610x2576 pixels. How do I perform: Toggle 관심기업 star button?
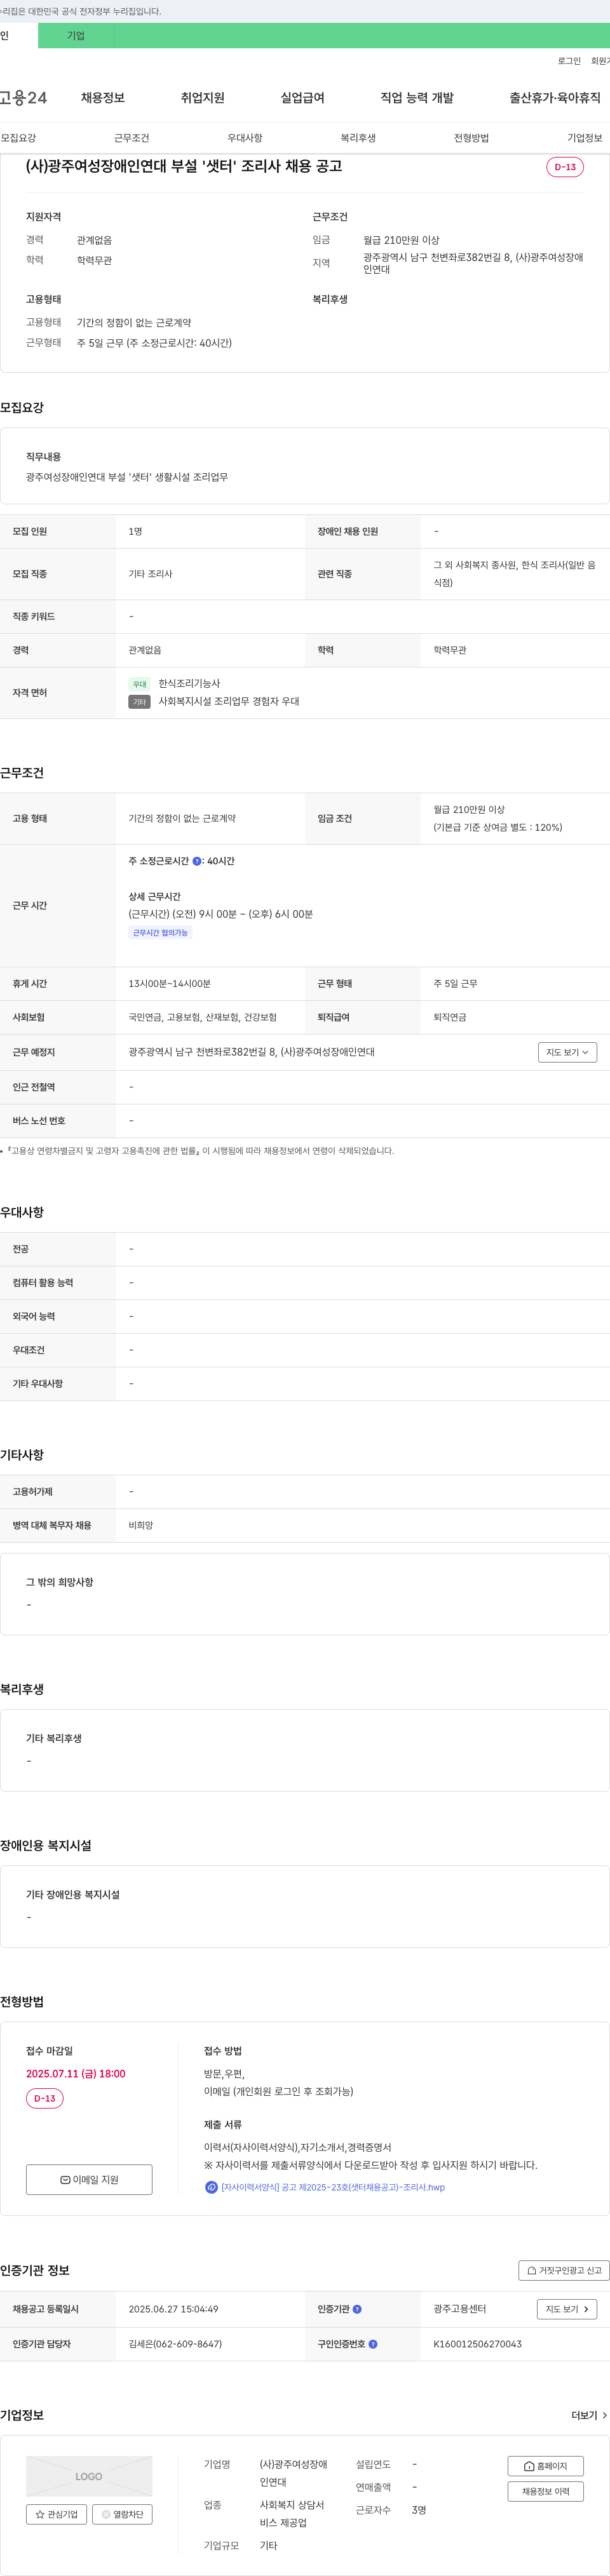tap(56, 2514)
